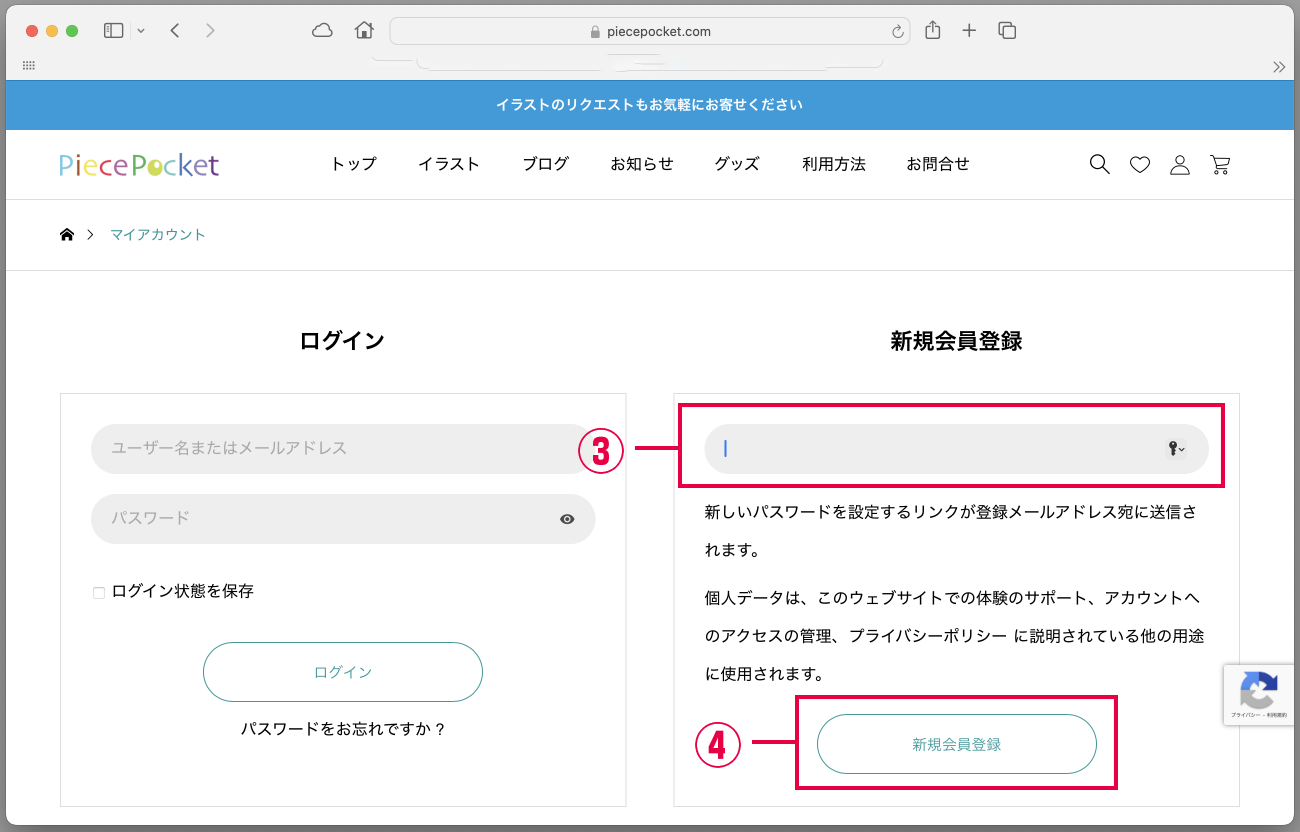The width and height of the screenshot is (1300, 832).
Task: Open the wishlist heart icon
Action: tap(1140, 165)
